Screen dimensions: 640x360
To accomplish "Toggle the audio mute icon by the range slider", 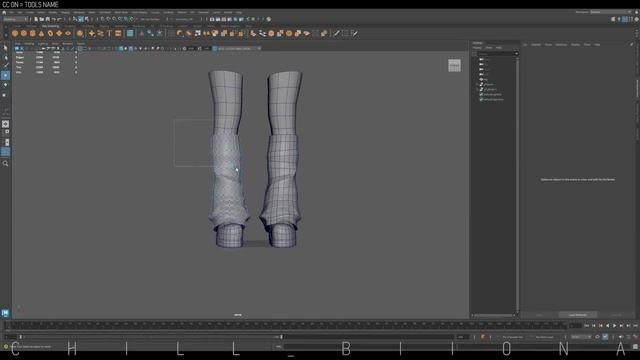I will click(x=621, y=337).
